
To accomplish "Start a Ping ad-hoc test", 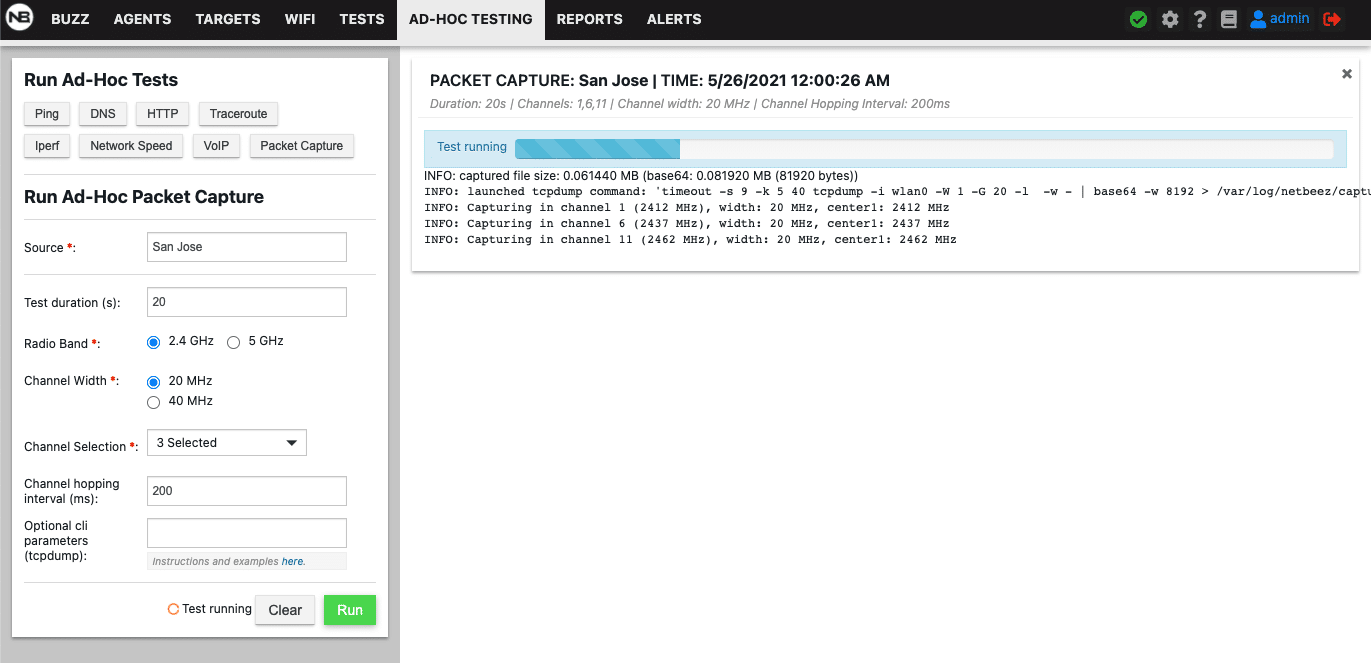I will (46, 113).
